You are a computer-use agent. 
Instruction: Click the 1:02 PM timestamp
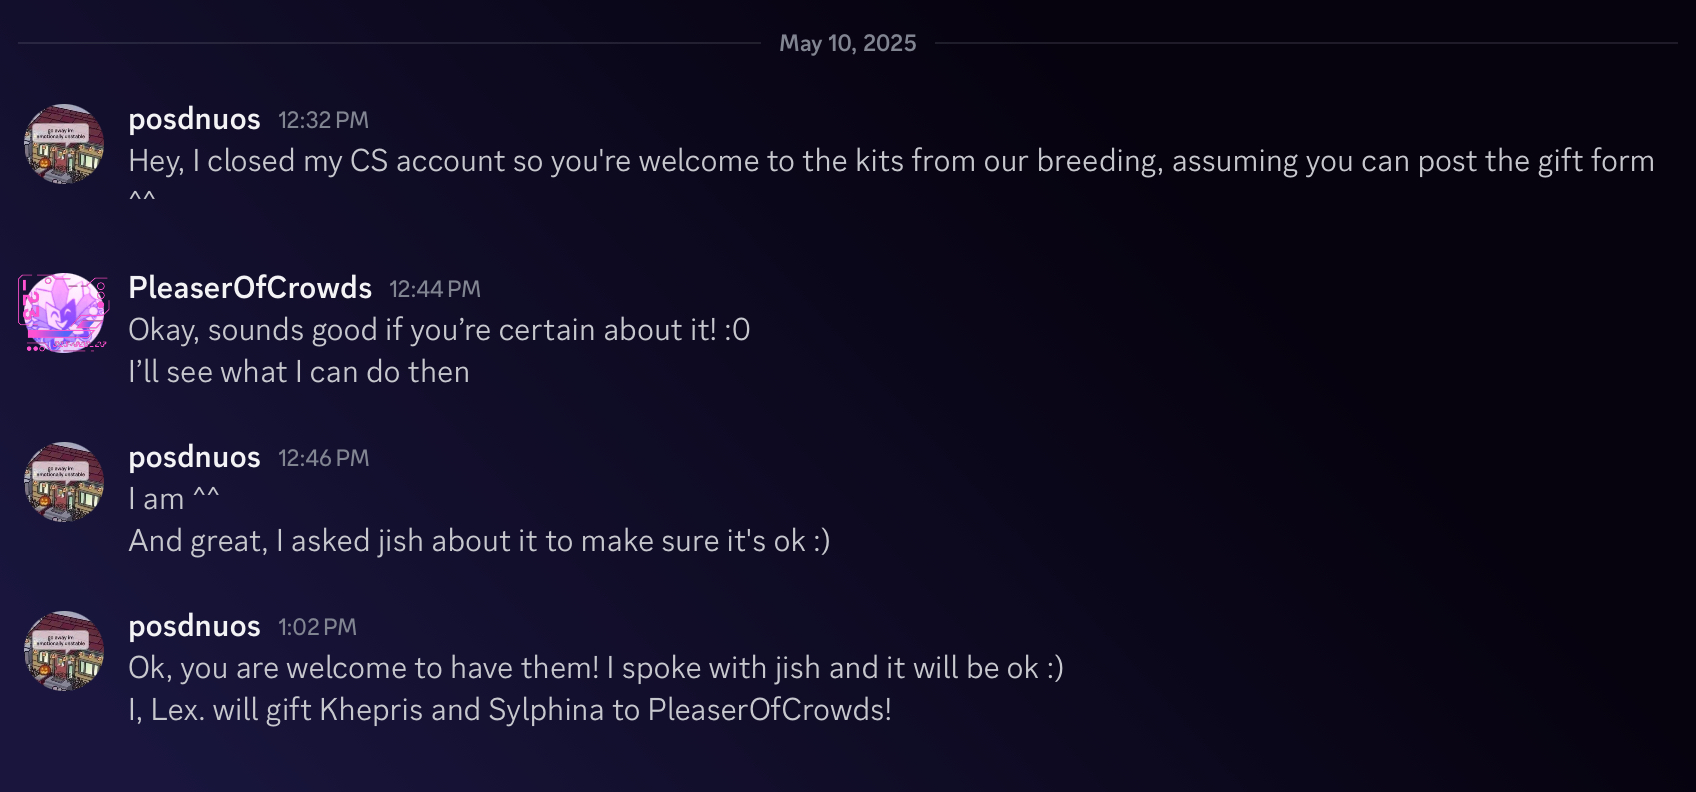[x=317, y=628]
